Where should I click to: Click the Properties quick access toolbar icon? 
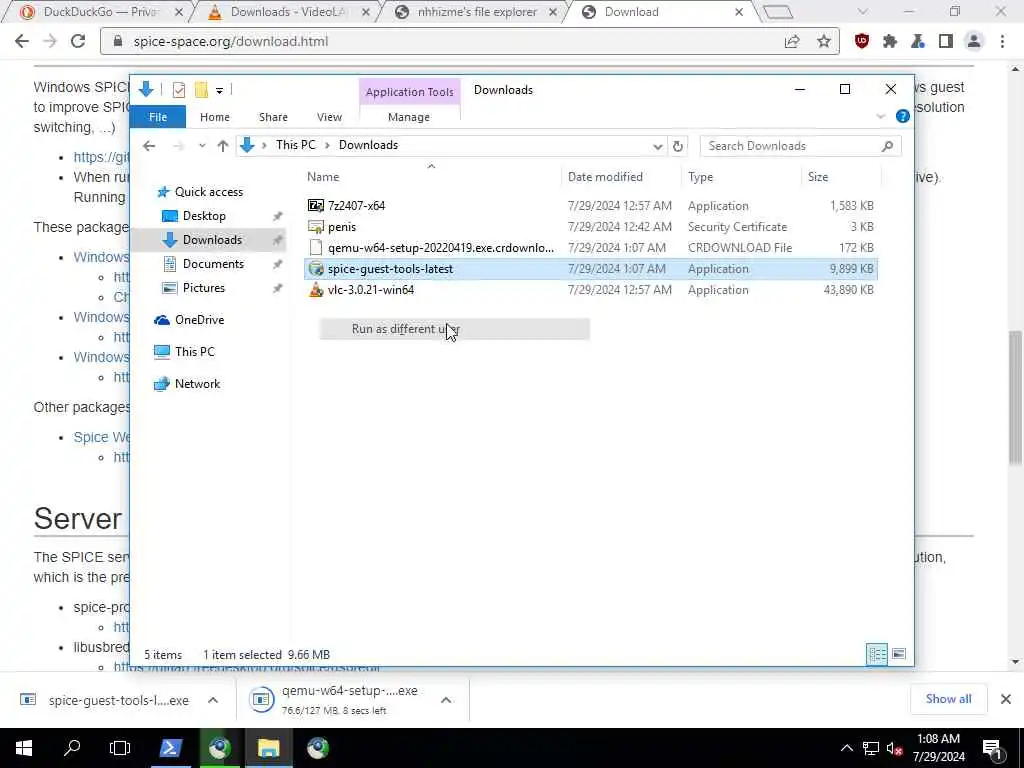coord(178,89)
